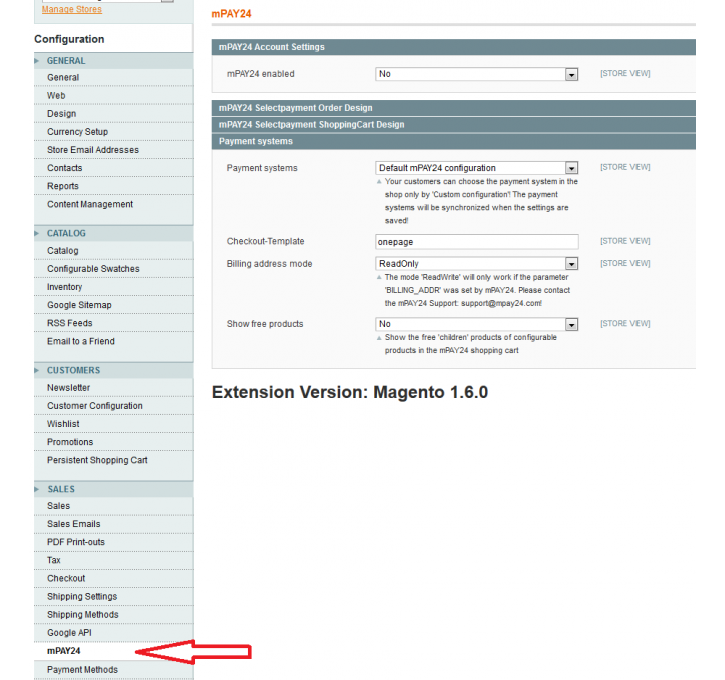Collapse the CATALOG configuration section

(x=113, y=233)
